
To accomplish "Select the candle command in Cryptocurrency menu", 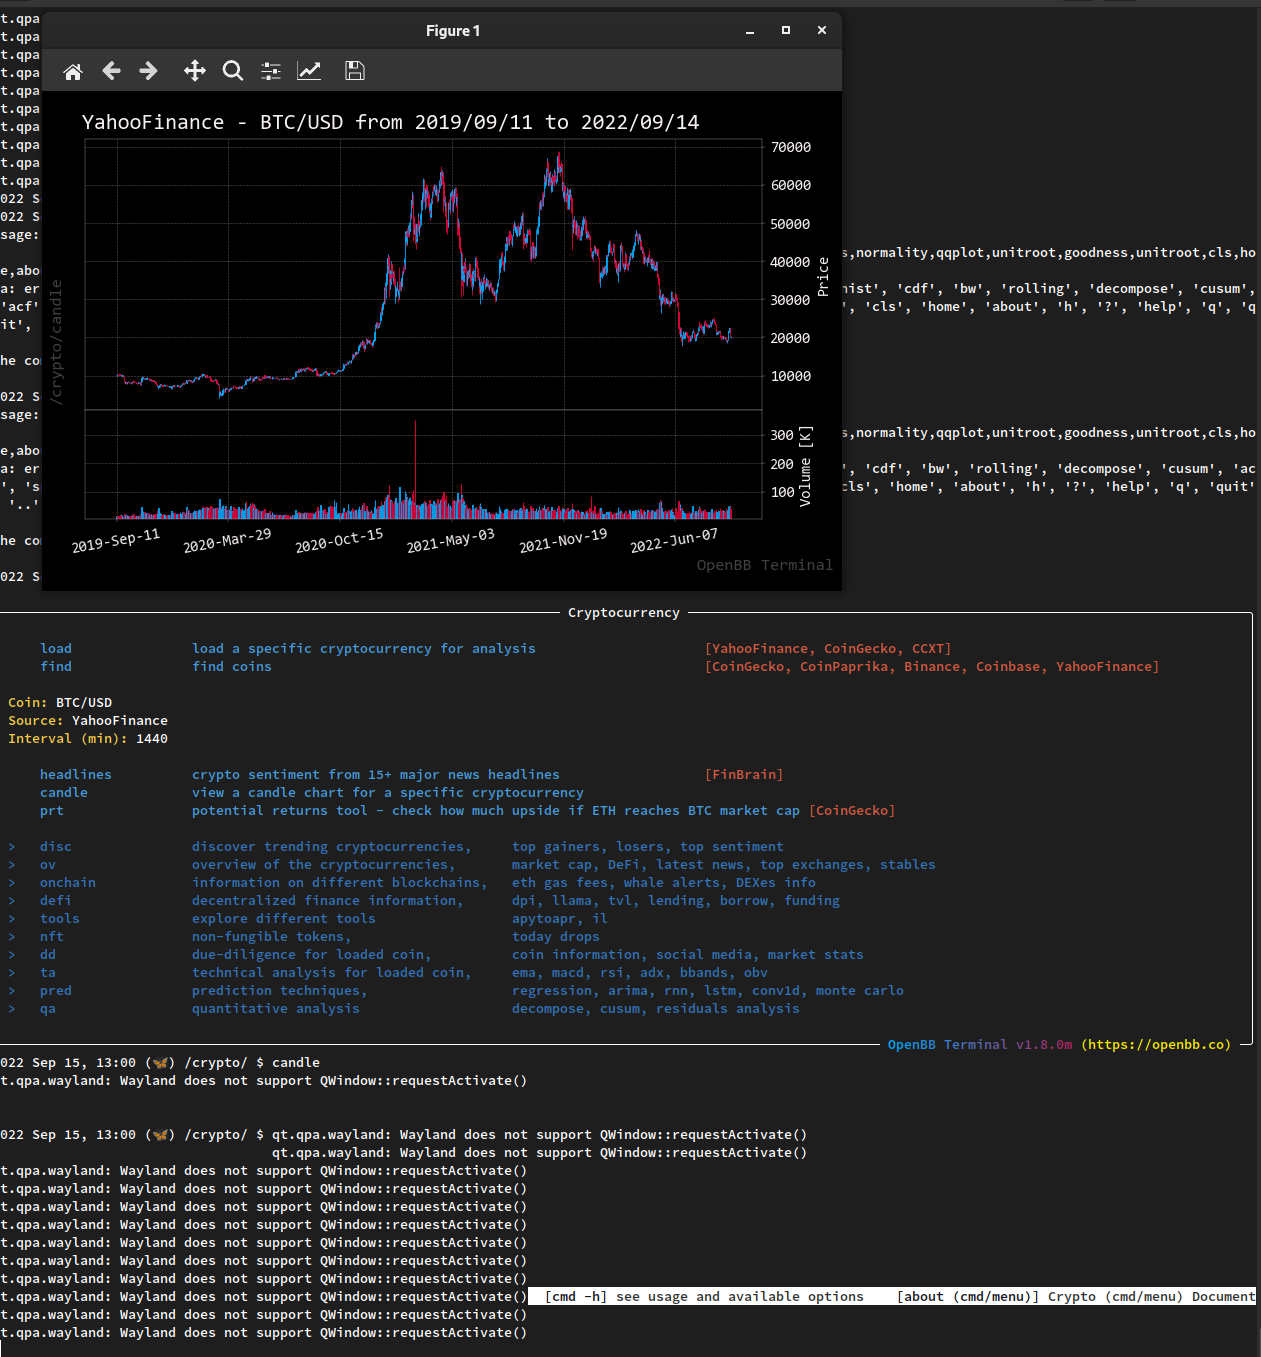I will (x=63, y=792).
